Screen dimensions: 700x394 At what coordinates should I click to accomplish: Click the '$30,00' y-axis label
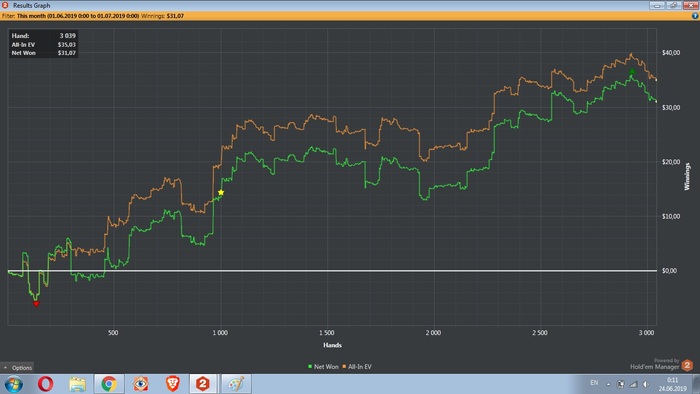pos(671,108)
